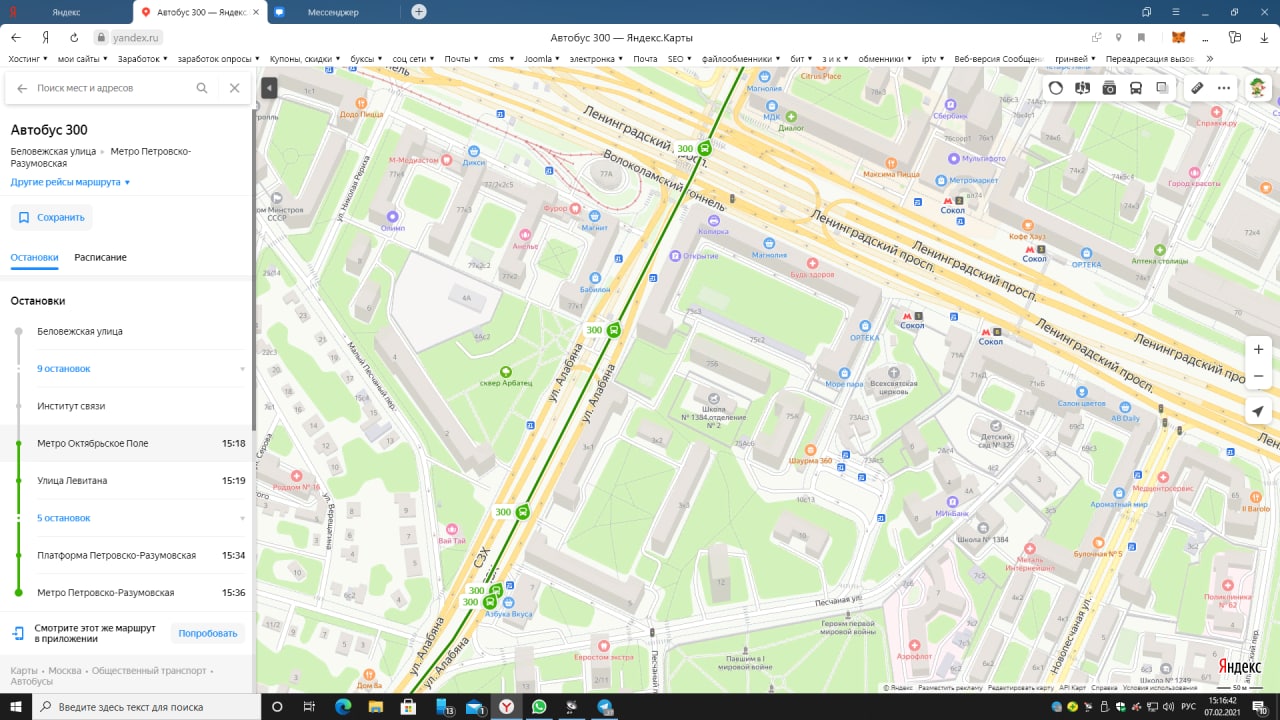Screen dimensions: 1280x720
Task: Open the Москва breadcrumb link
Action: 65,670
